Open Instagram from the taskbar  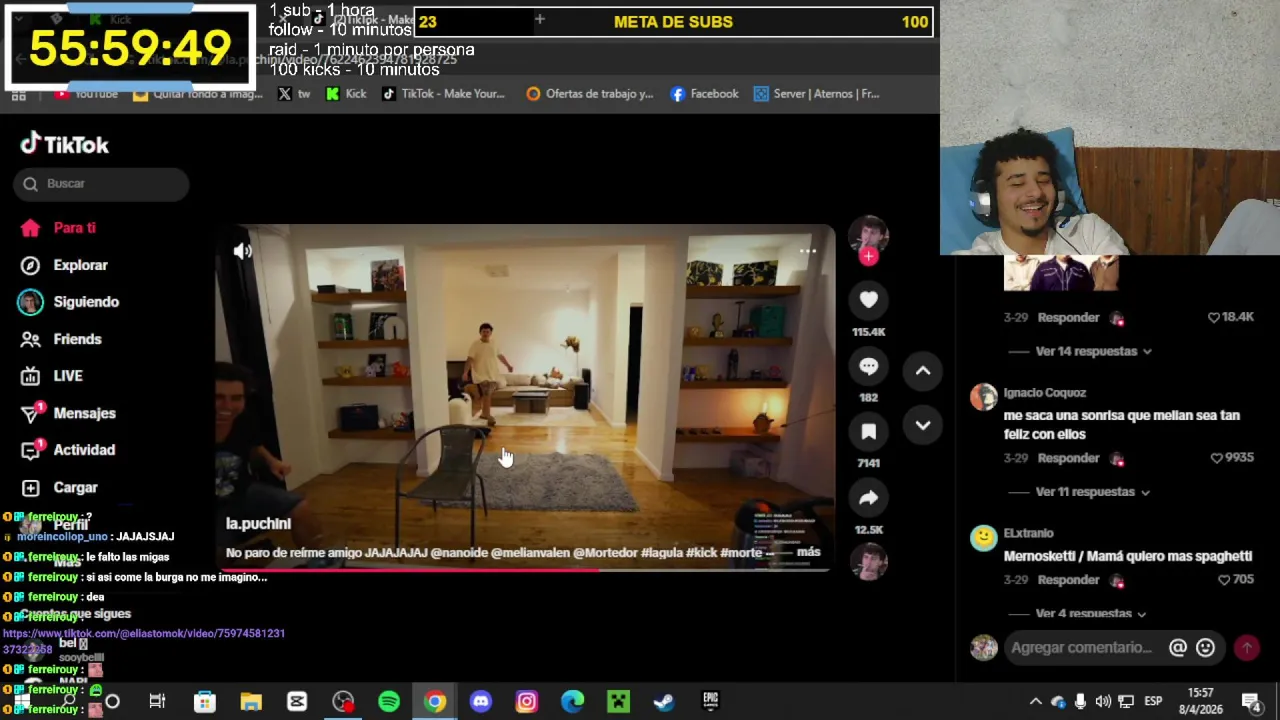pyautogui.click(x=527, y=702)
